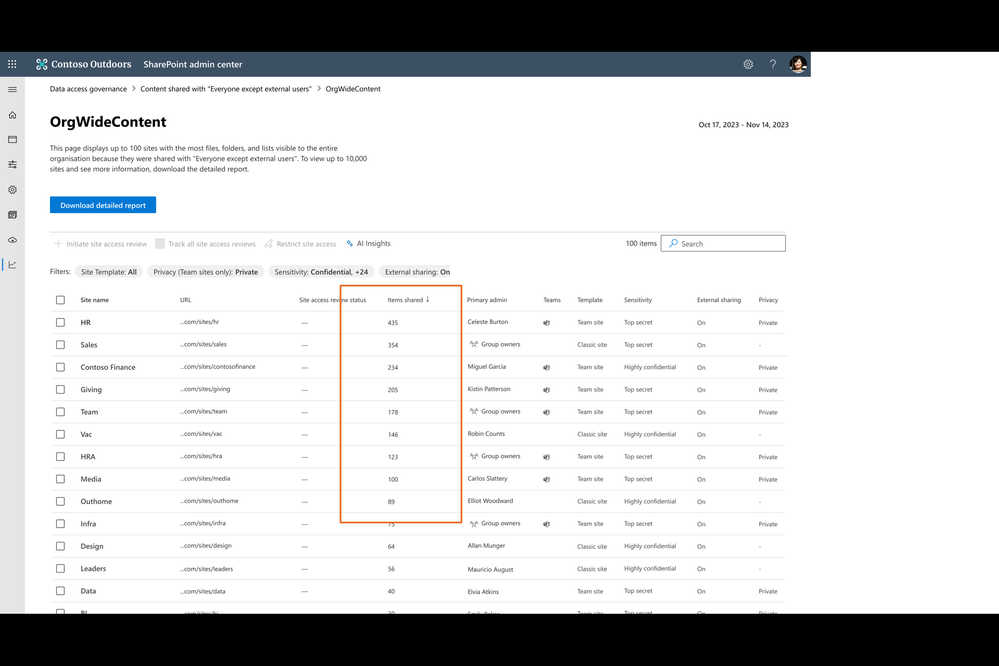Click the HRA site name
The width and height of the screenshot is (999, 666).
point(88,457)
